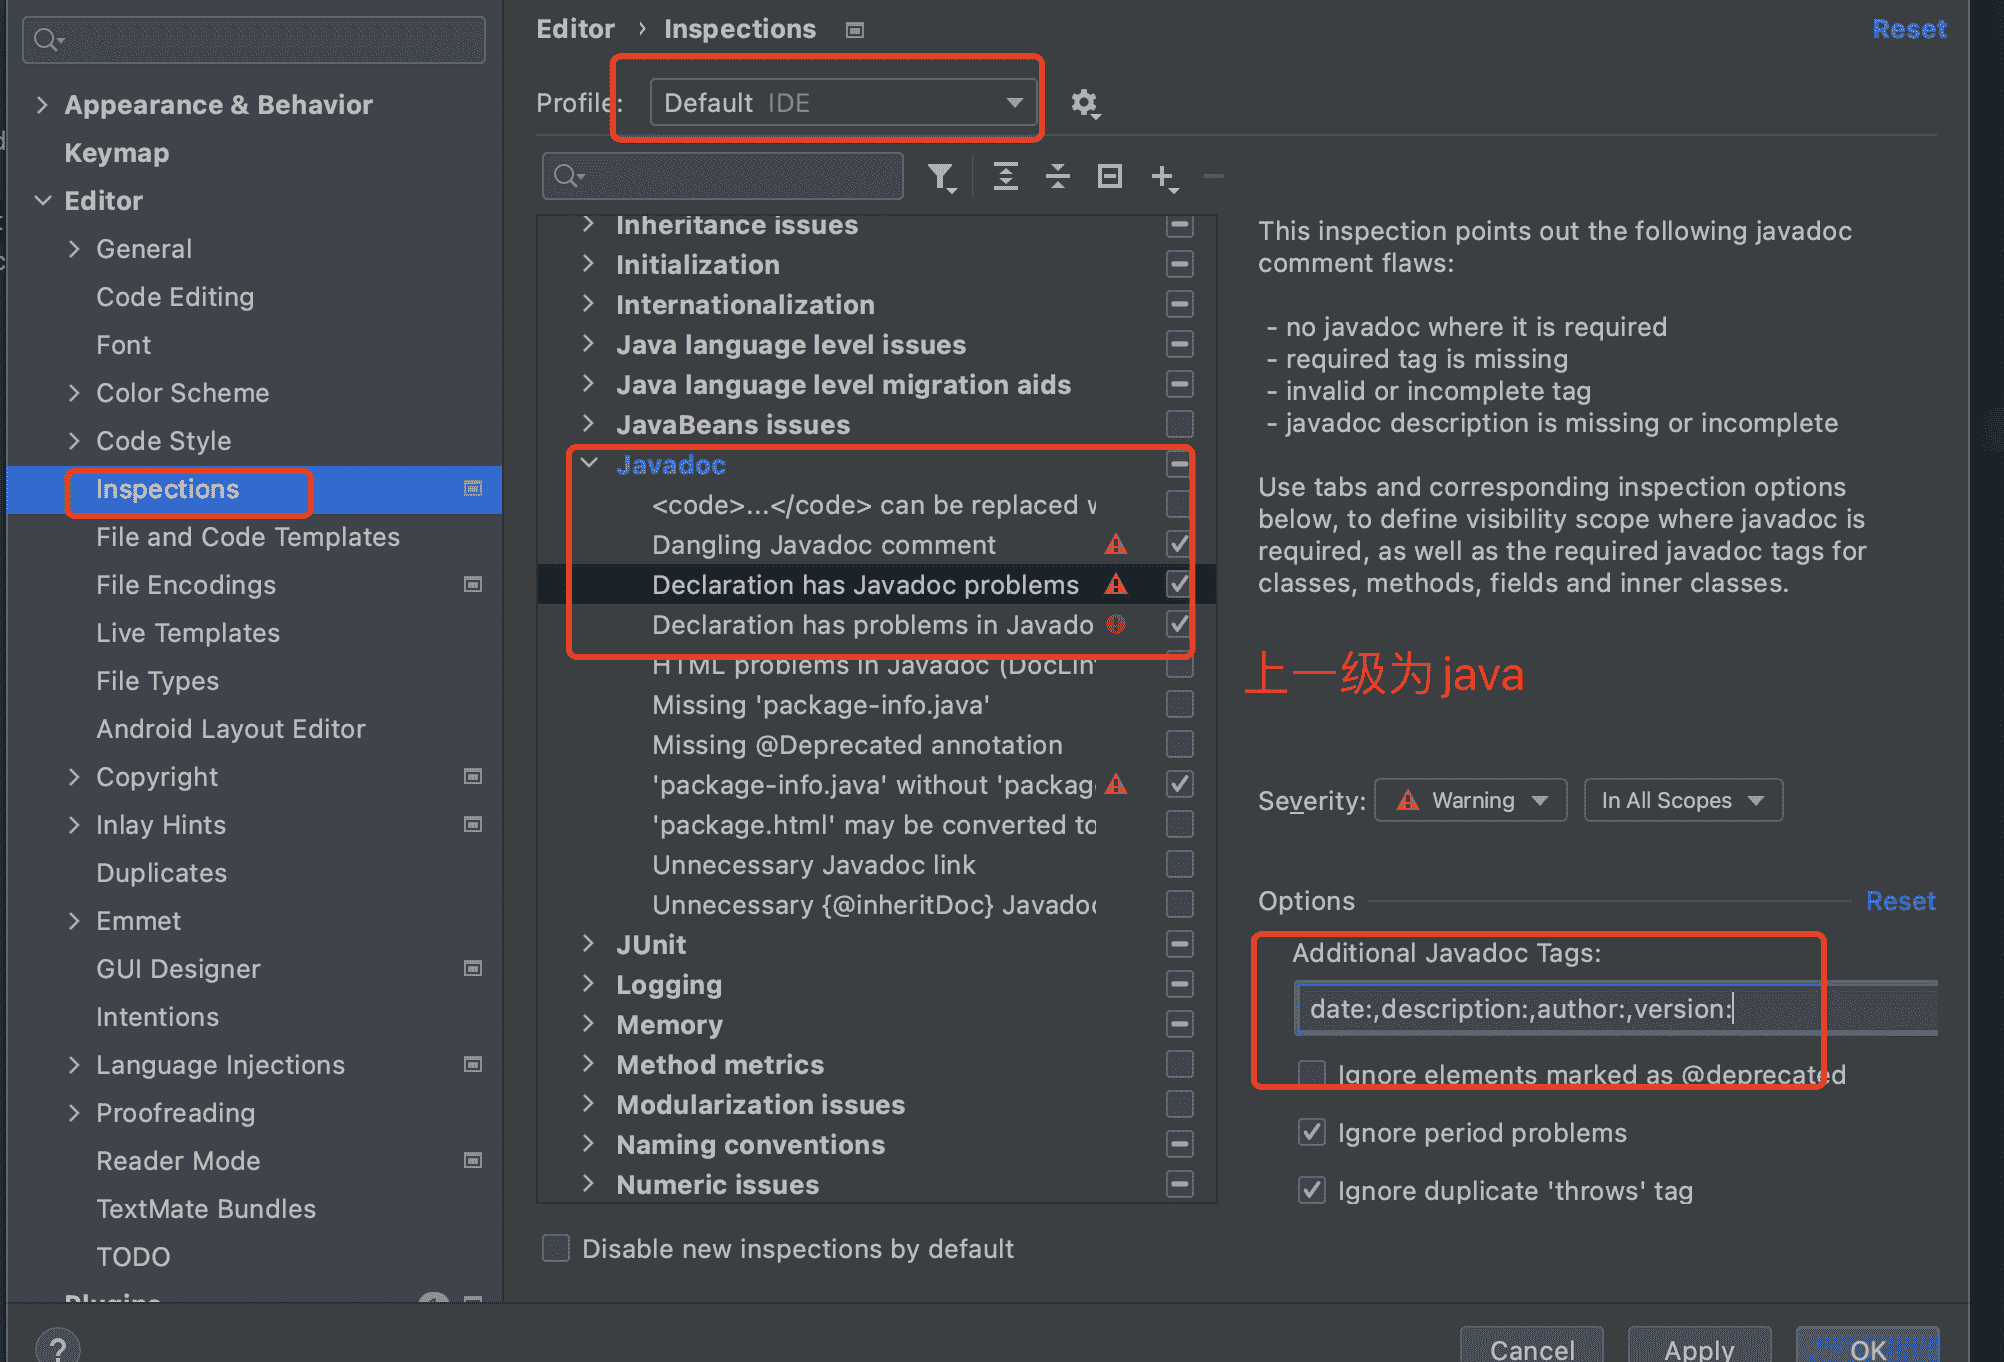The image size is (2004, 1362).
Task: Toggle Declaration has Javadoc problems checkbox
Action: tap(1180, 584)
